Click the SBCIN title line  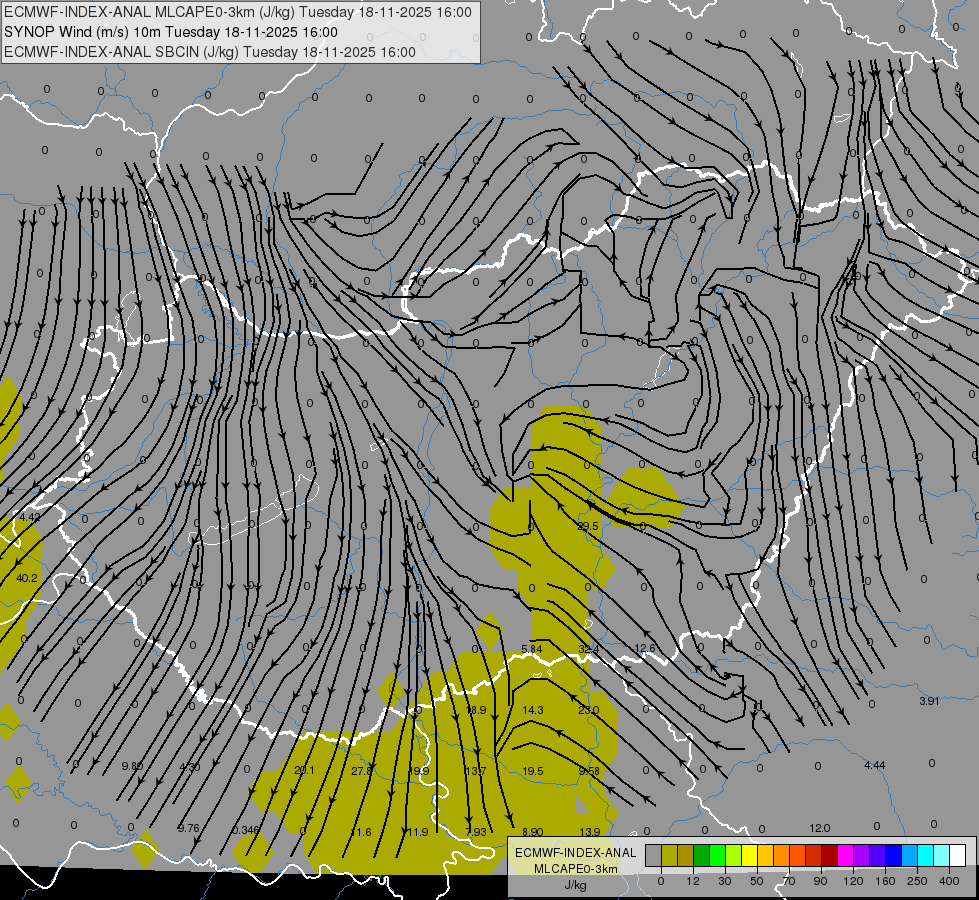click(x=210, y=52)
